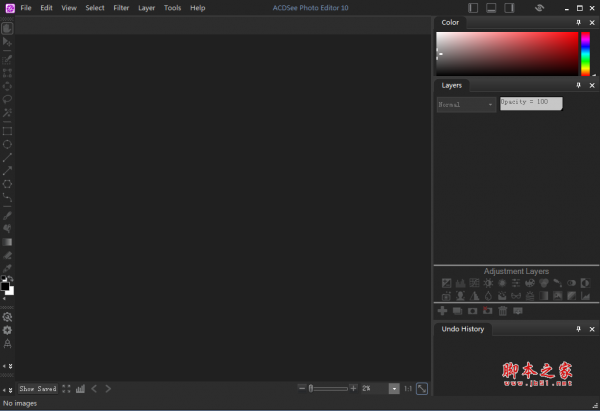The image size is (600, 411).
Task: Select the Polygon tool
Action: tap(7, 184)
